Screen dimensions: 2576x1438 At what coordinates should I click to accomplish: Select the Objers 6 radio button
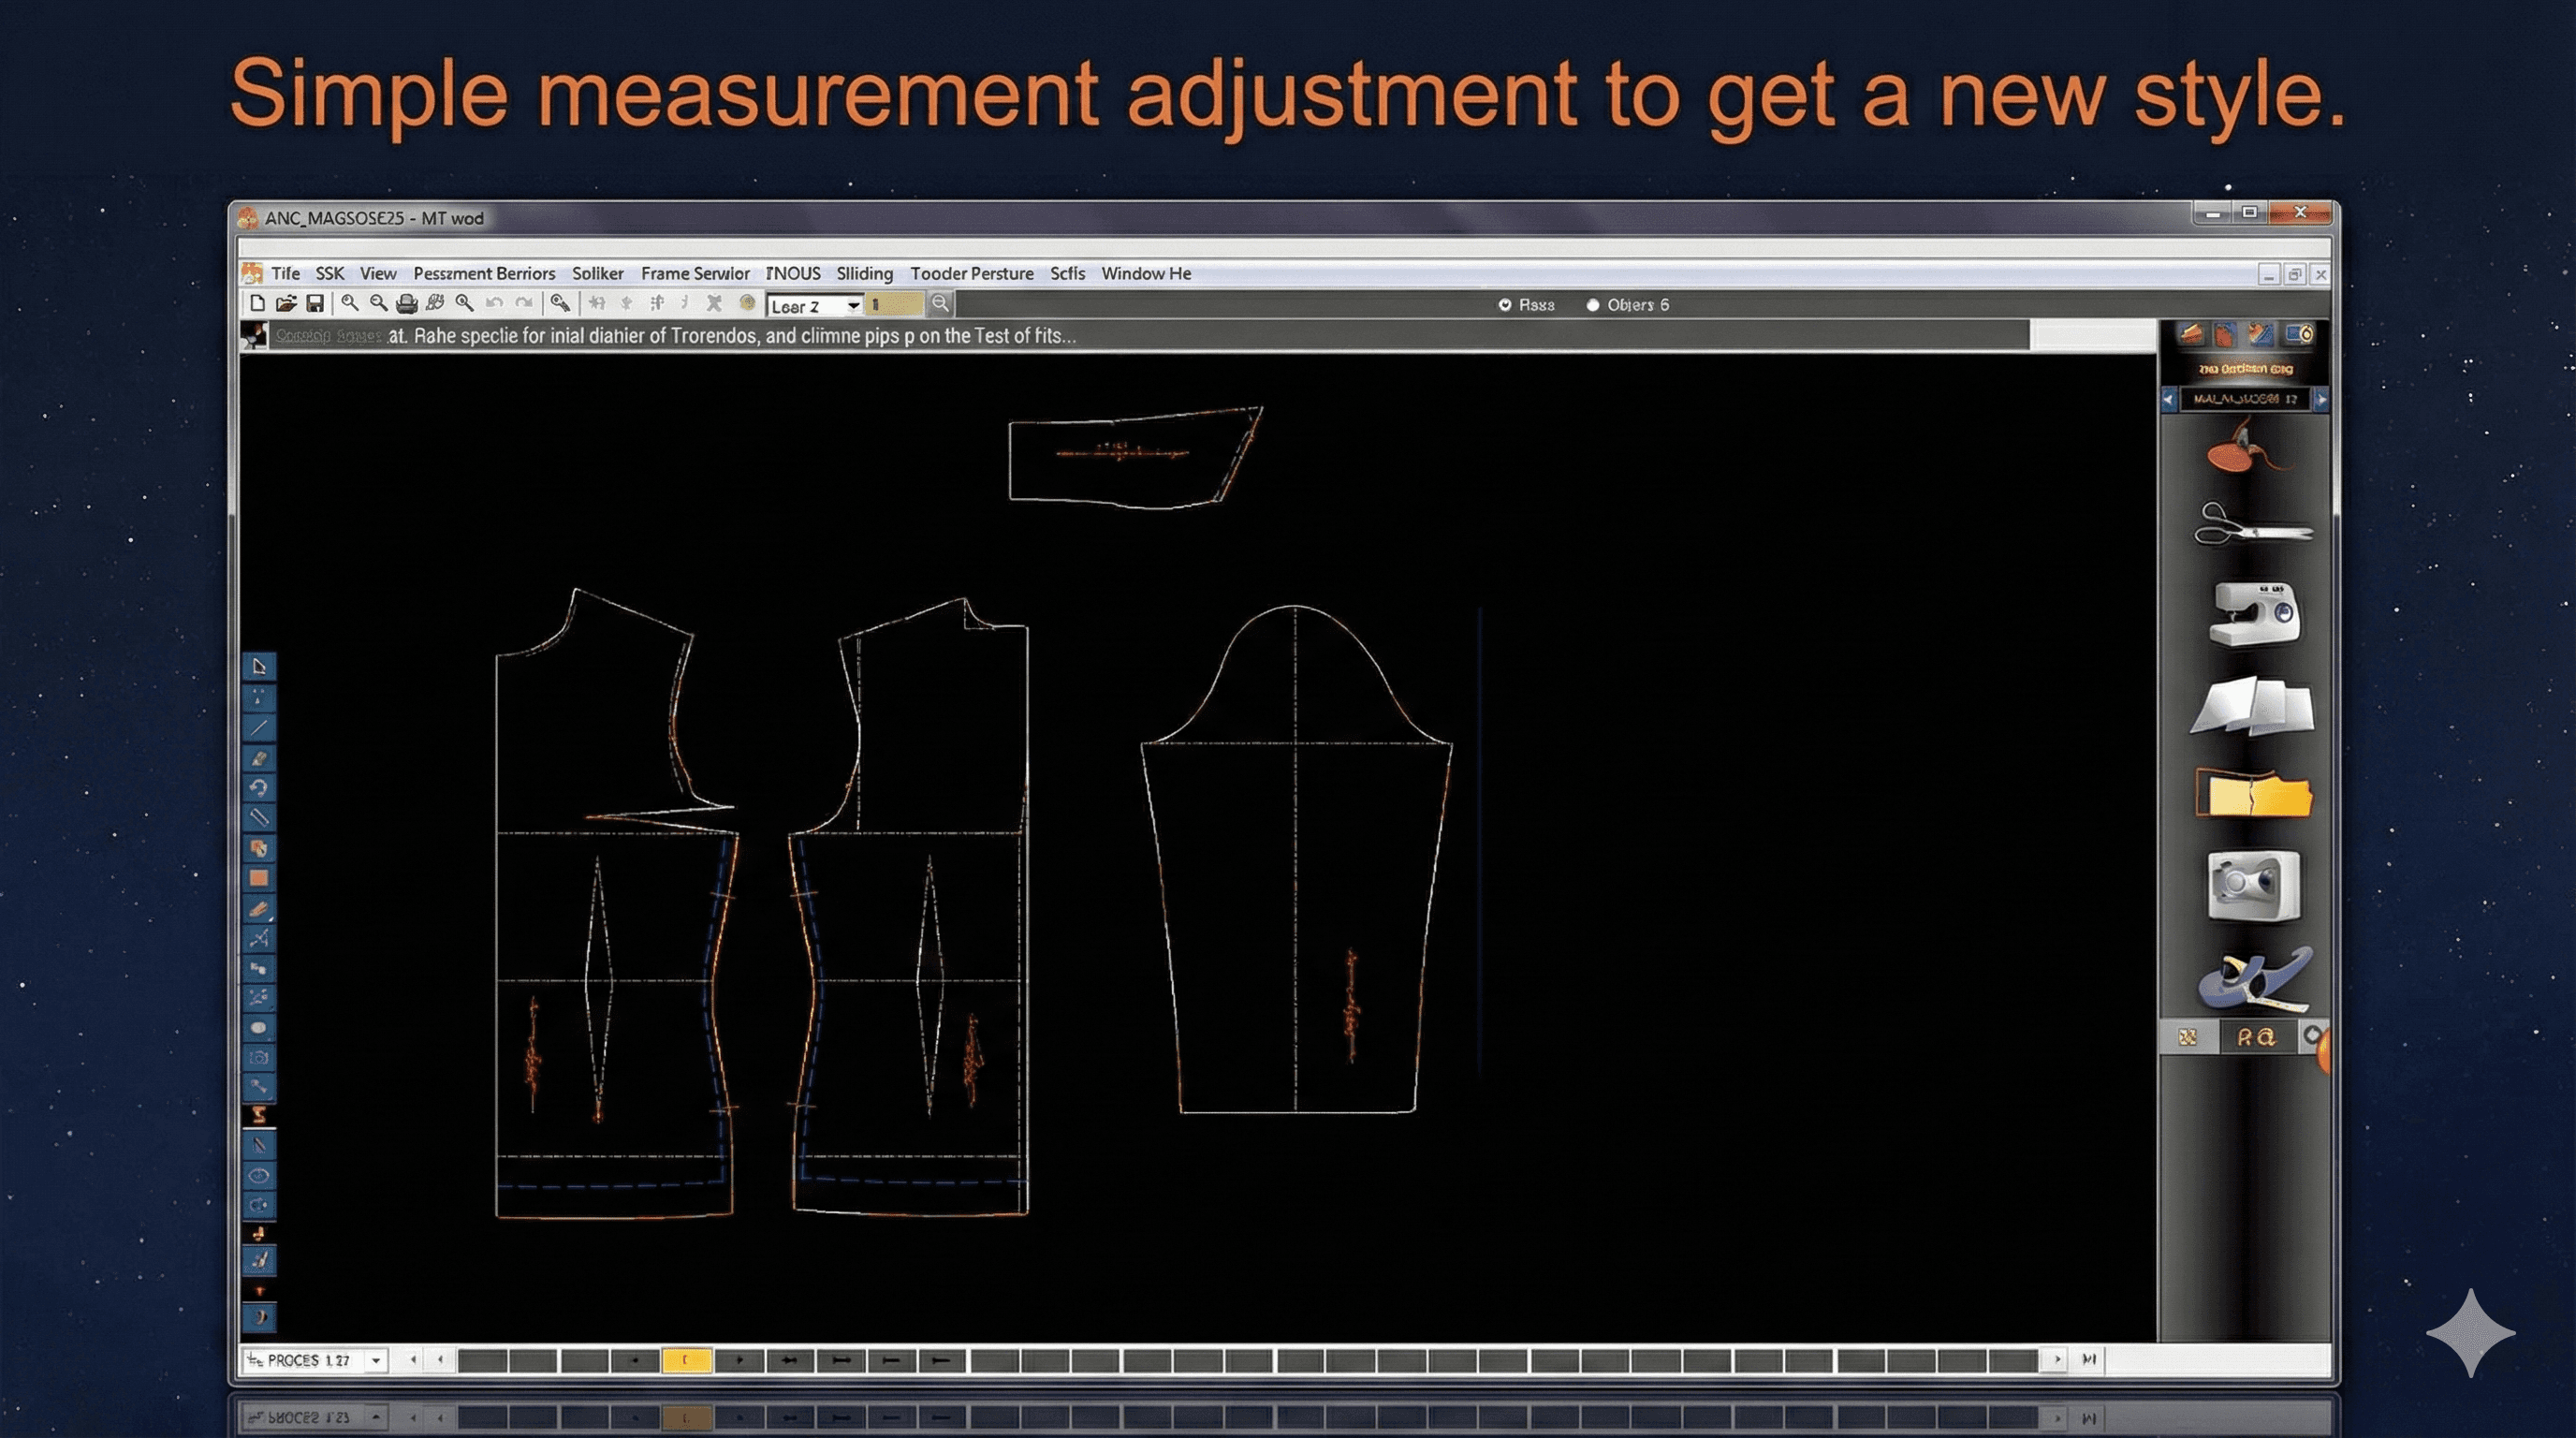tap(1593, 305)
